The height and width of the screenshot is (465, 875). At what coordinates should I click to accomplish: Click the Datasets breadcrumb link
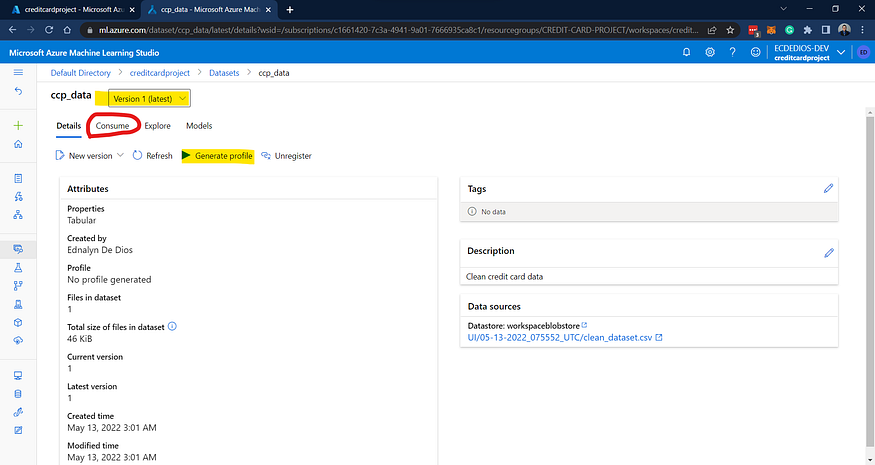[x=224, y=73]
